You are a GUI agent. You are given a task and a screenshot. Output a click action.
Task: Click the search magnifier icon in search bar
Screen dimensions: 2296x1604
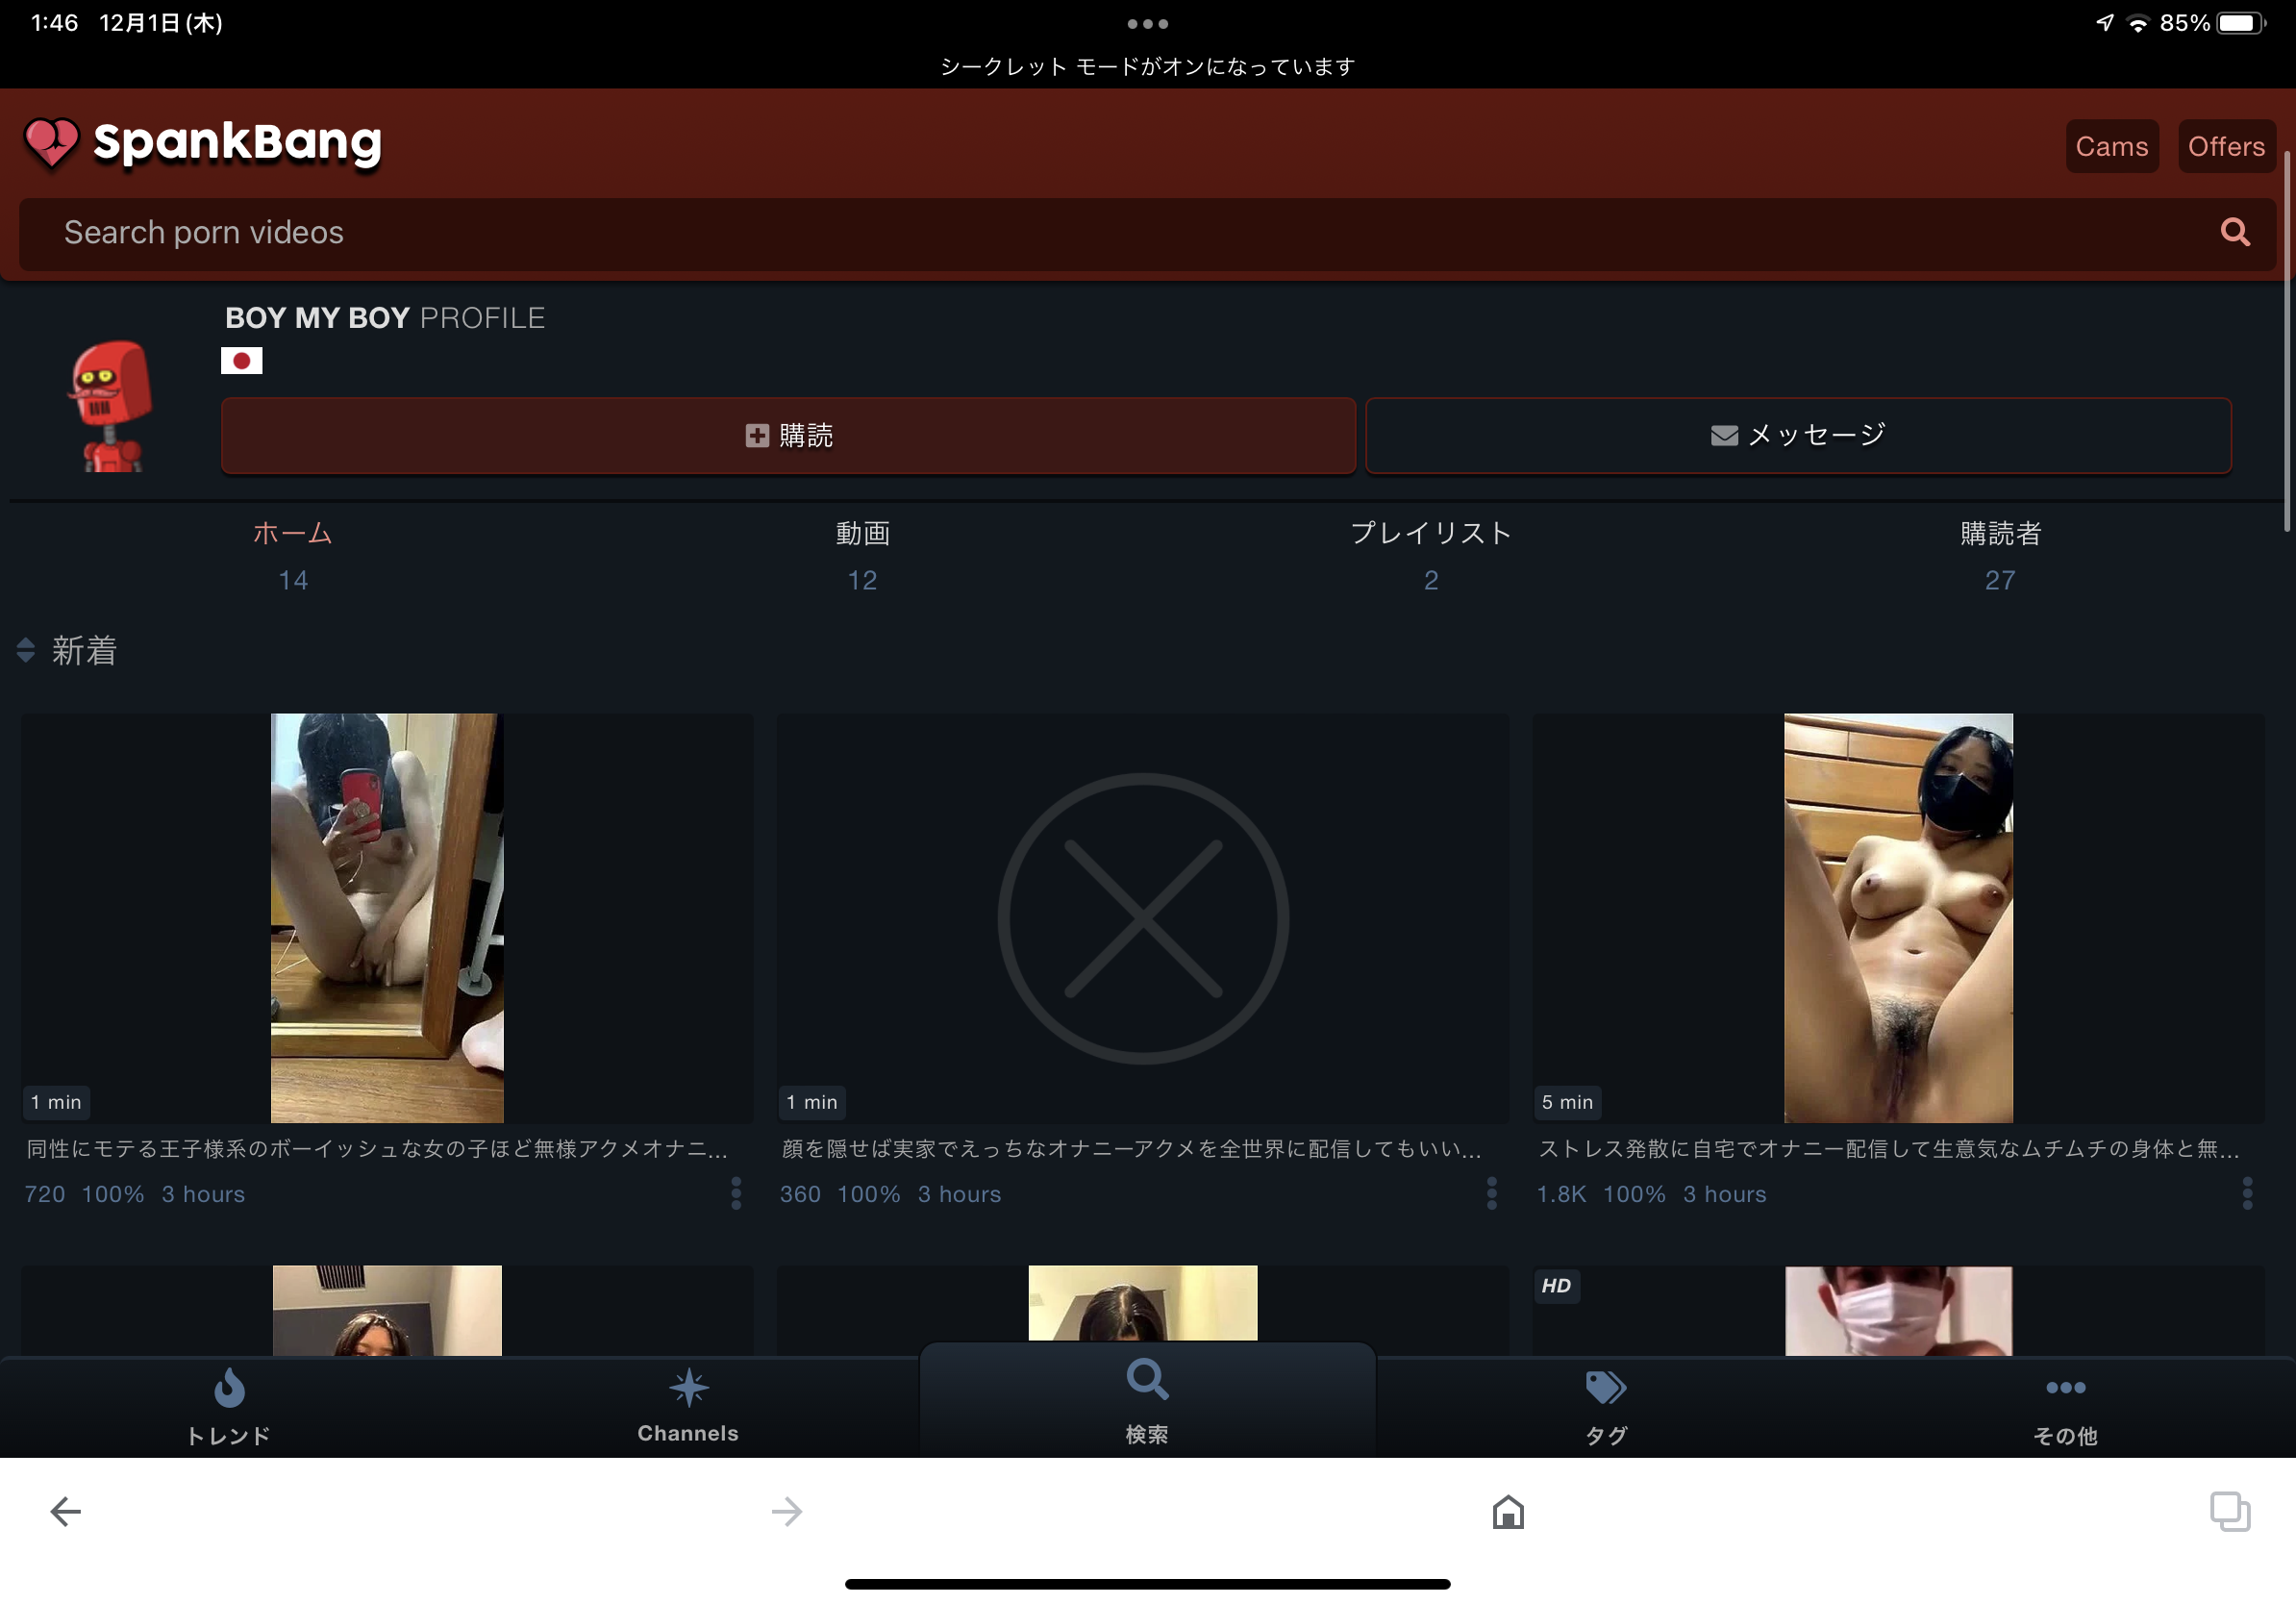pos(2234,232)
